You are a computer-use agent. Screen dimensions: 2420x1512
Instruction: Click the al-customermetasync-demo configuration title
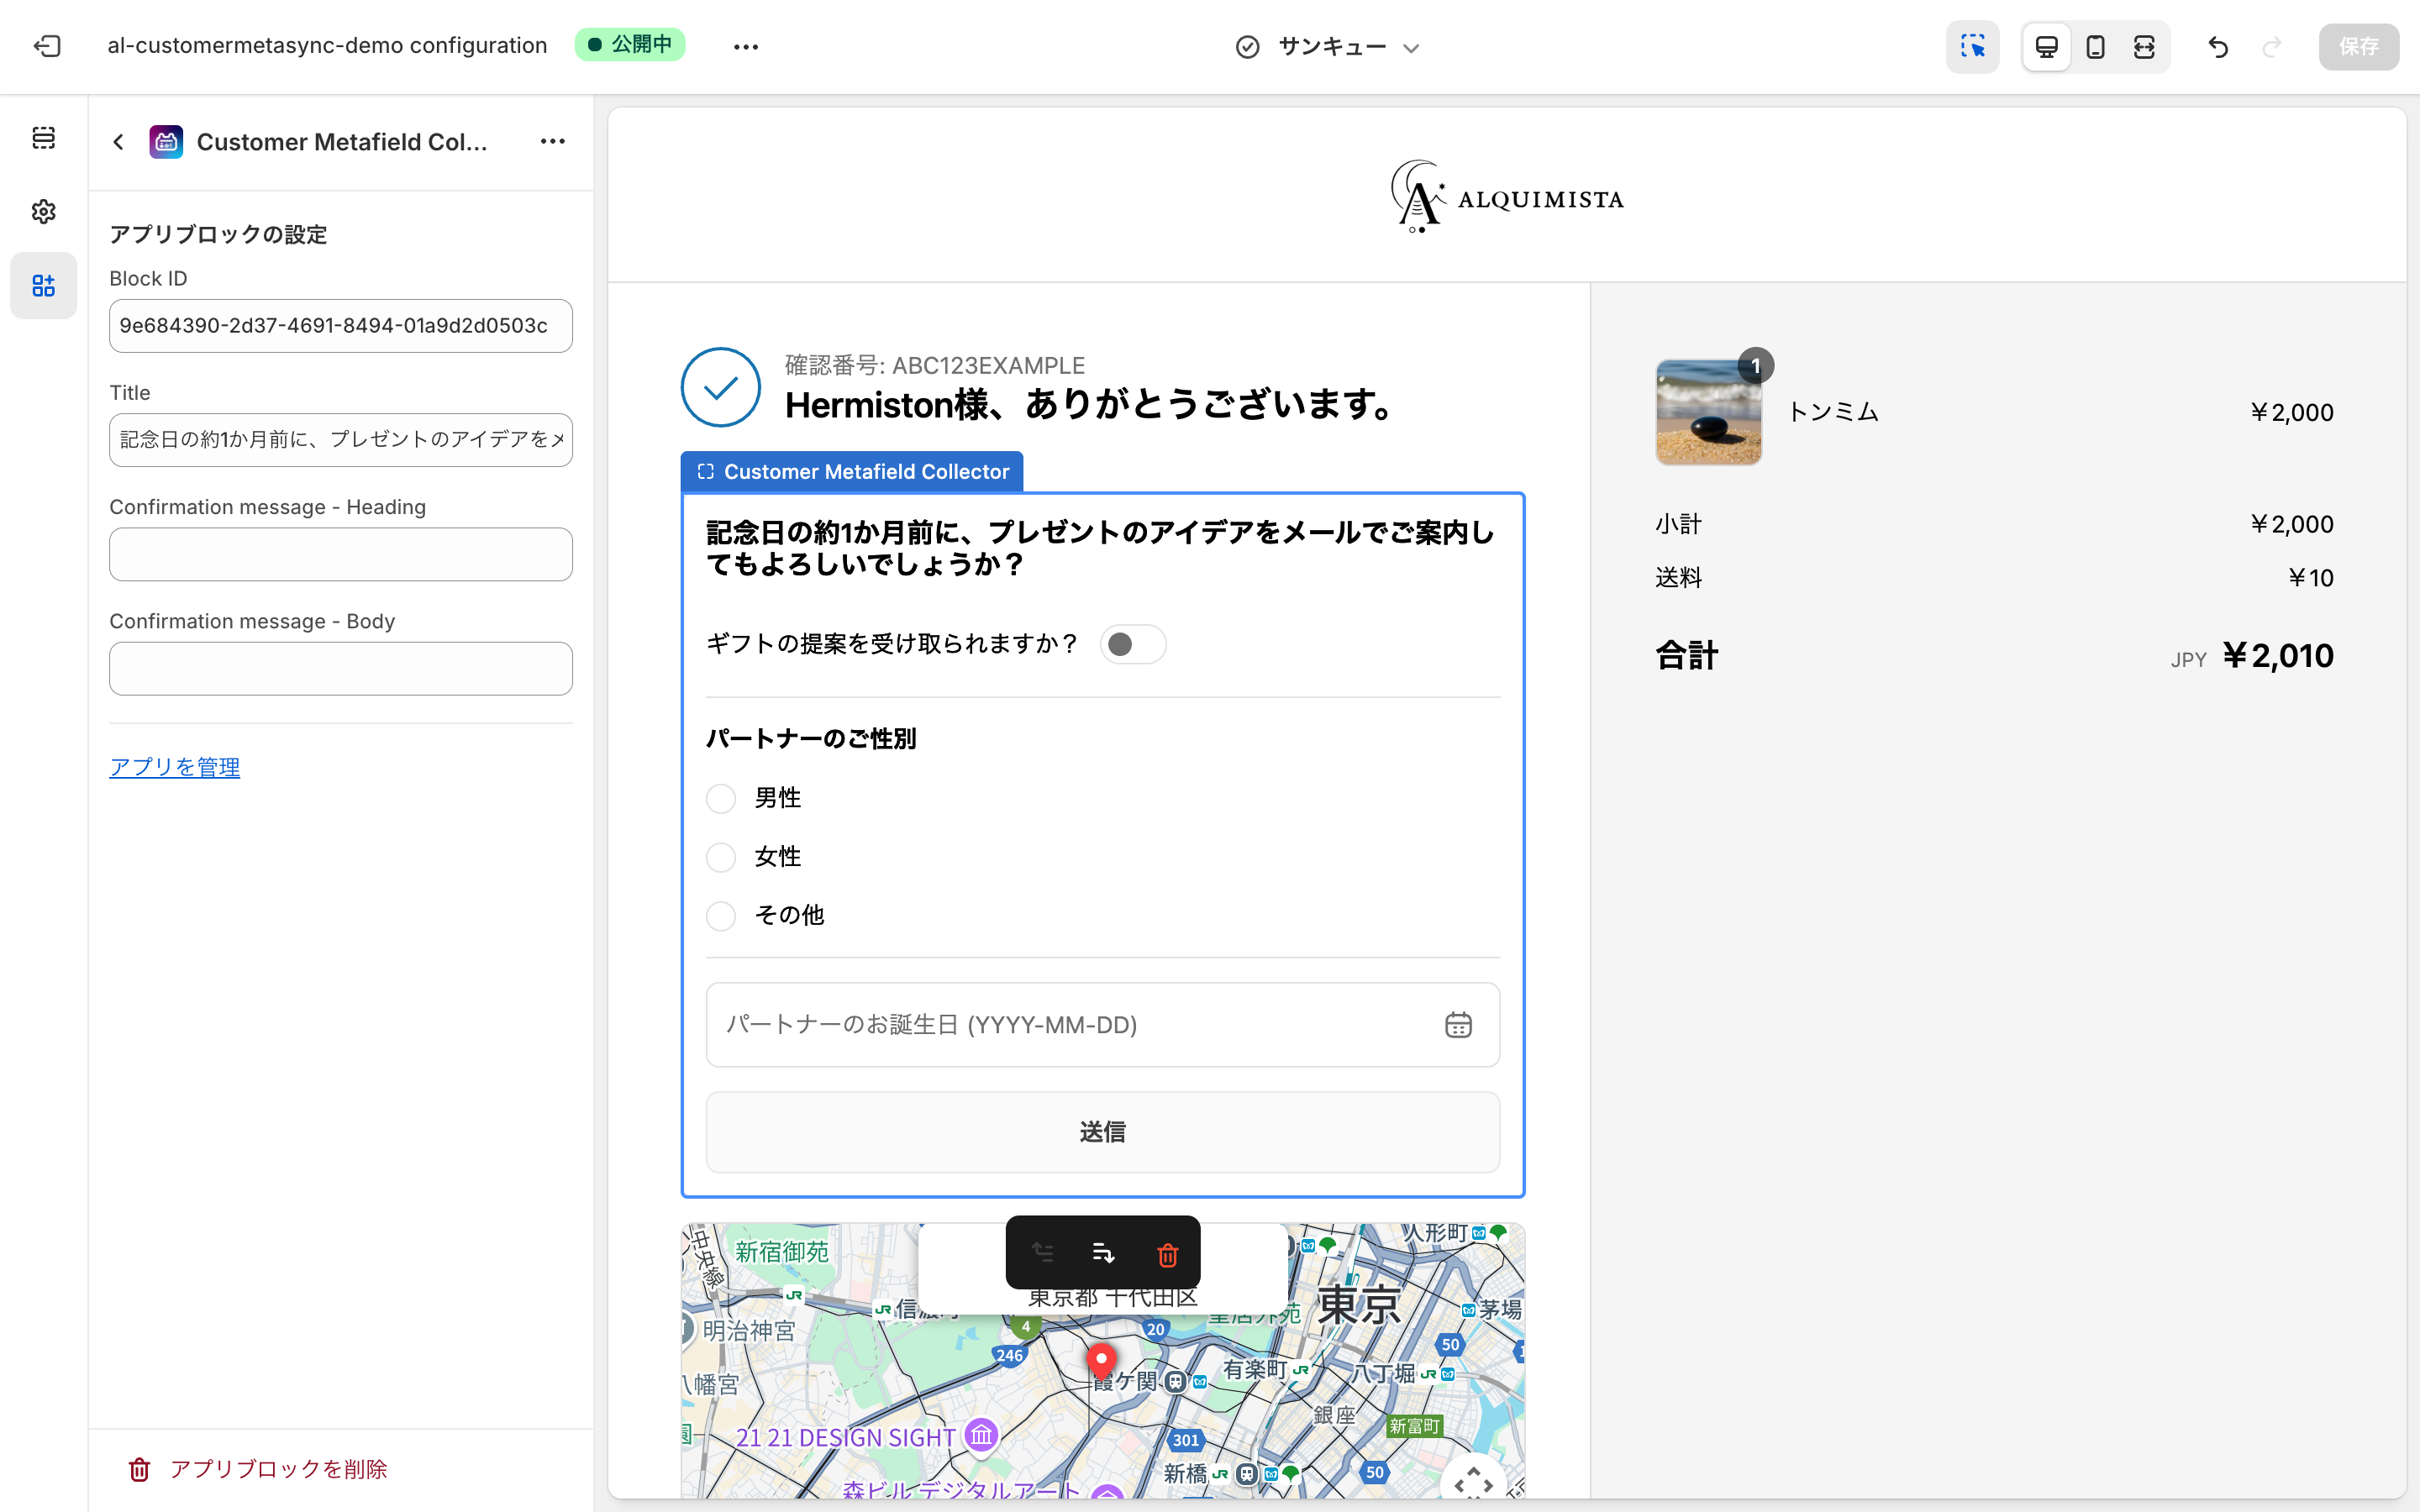[327, 46]
